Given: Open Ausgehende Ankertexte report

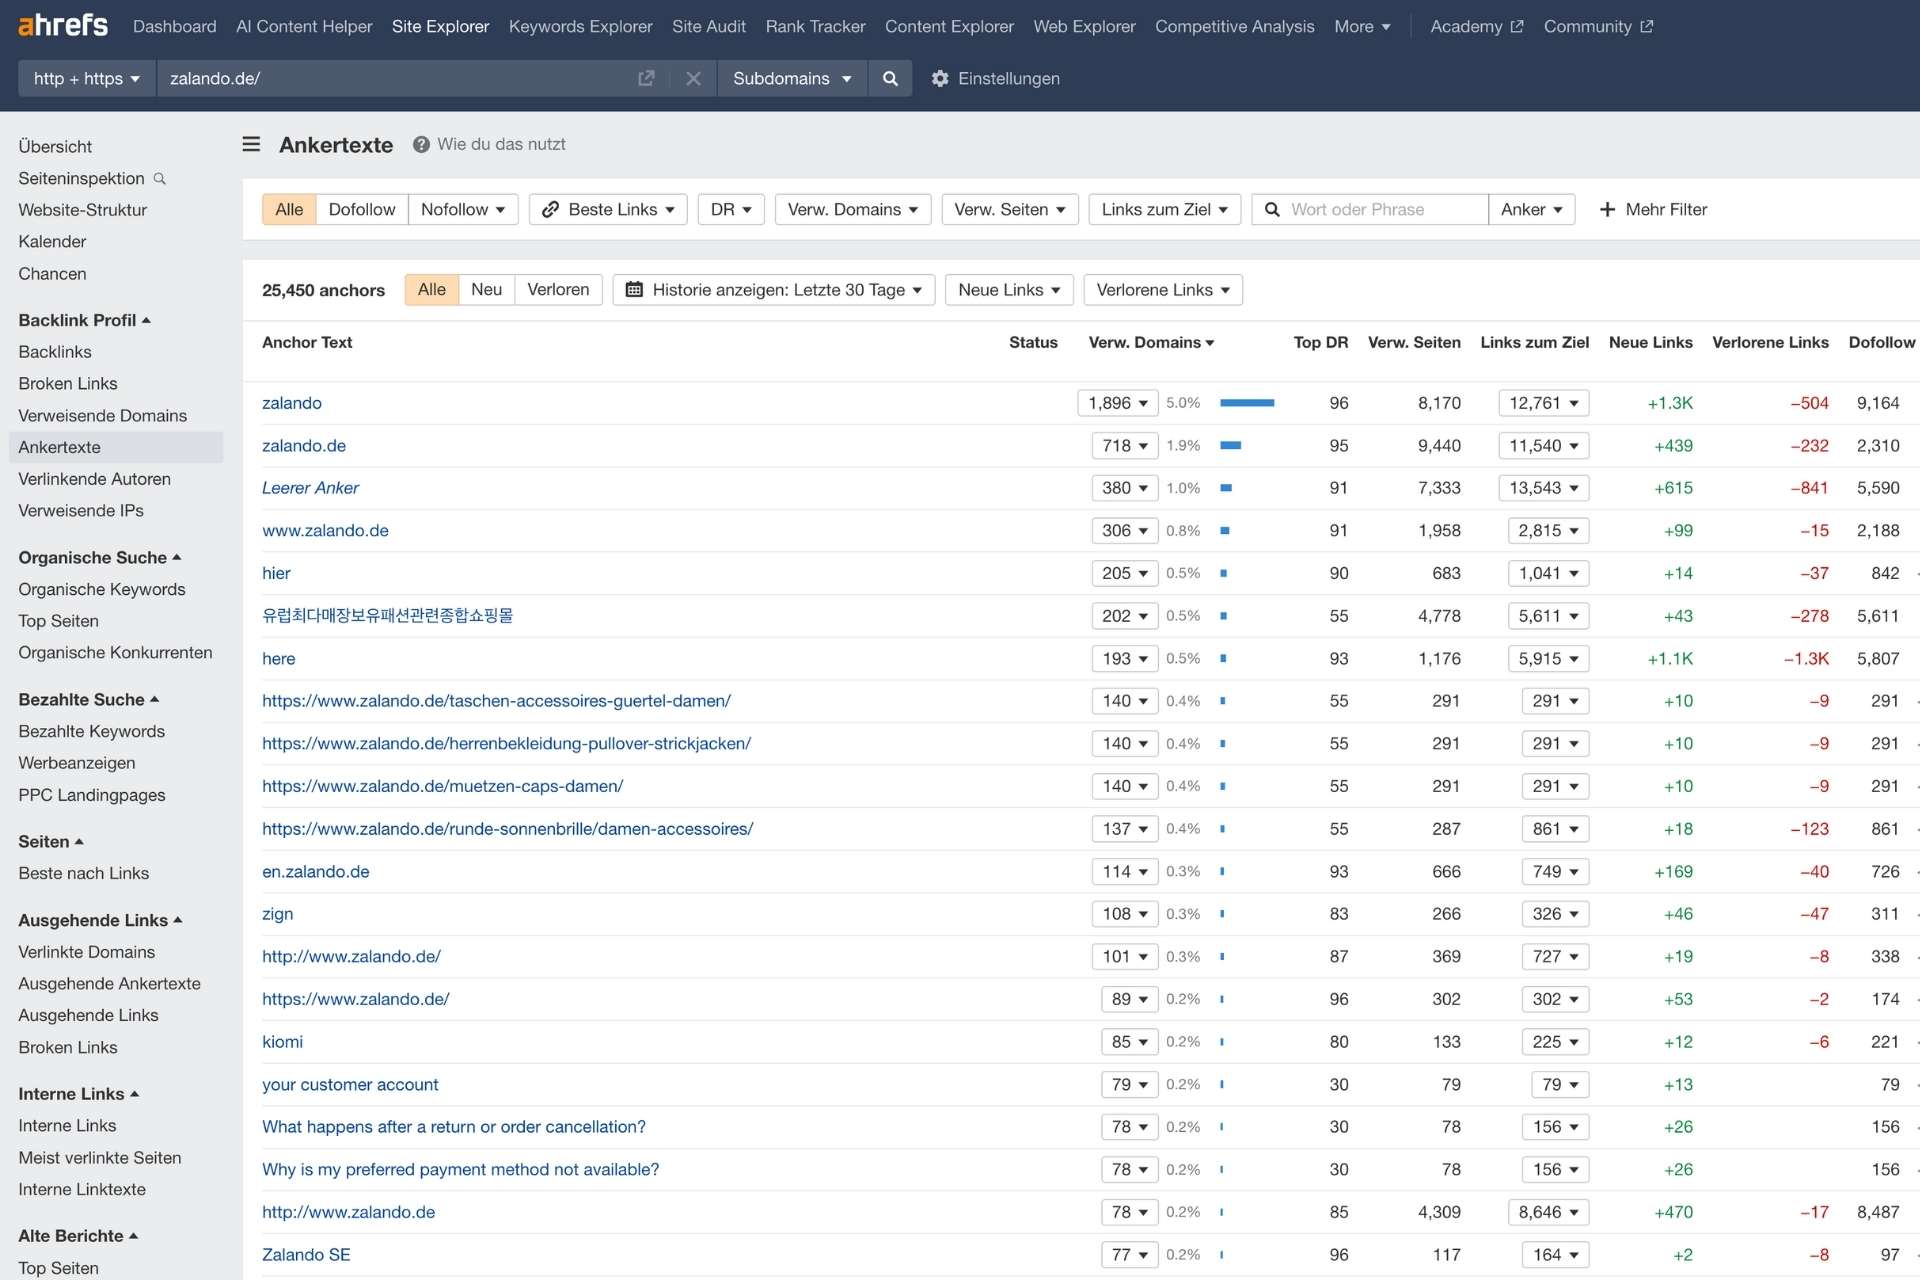Looking at the screenshot, I should [109, 983].
